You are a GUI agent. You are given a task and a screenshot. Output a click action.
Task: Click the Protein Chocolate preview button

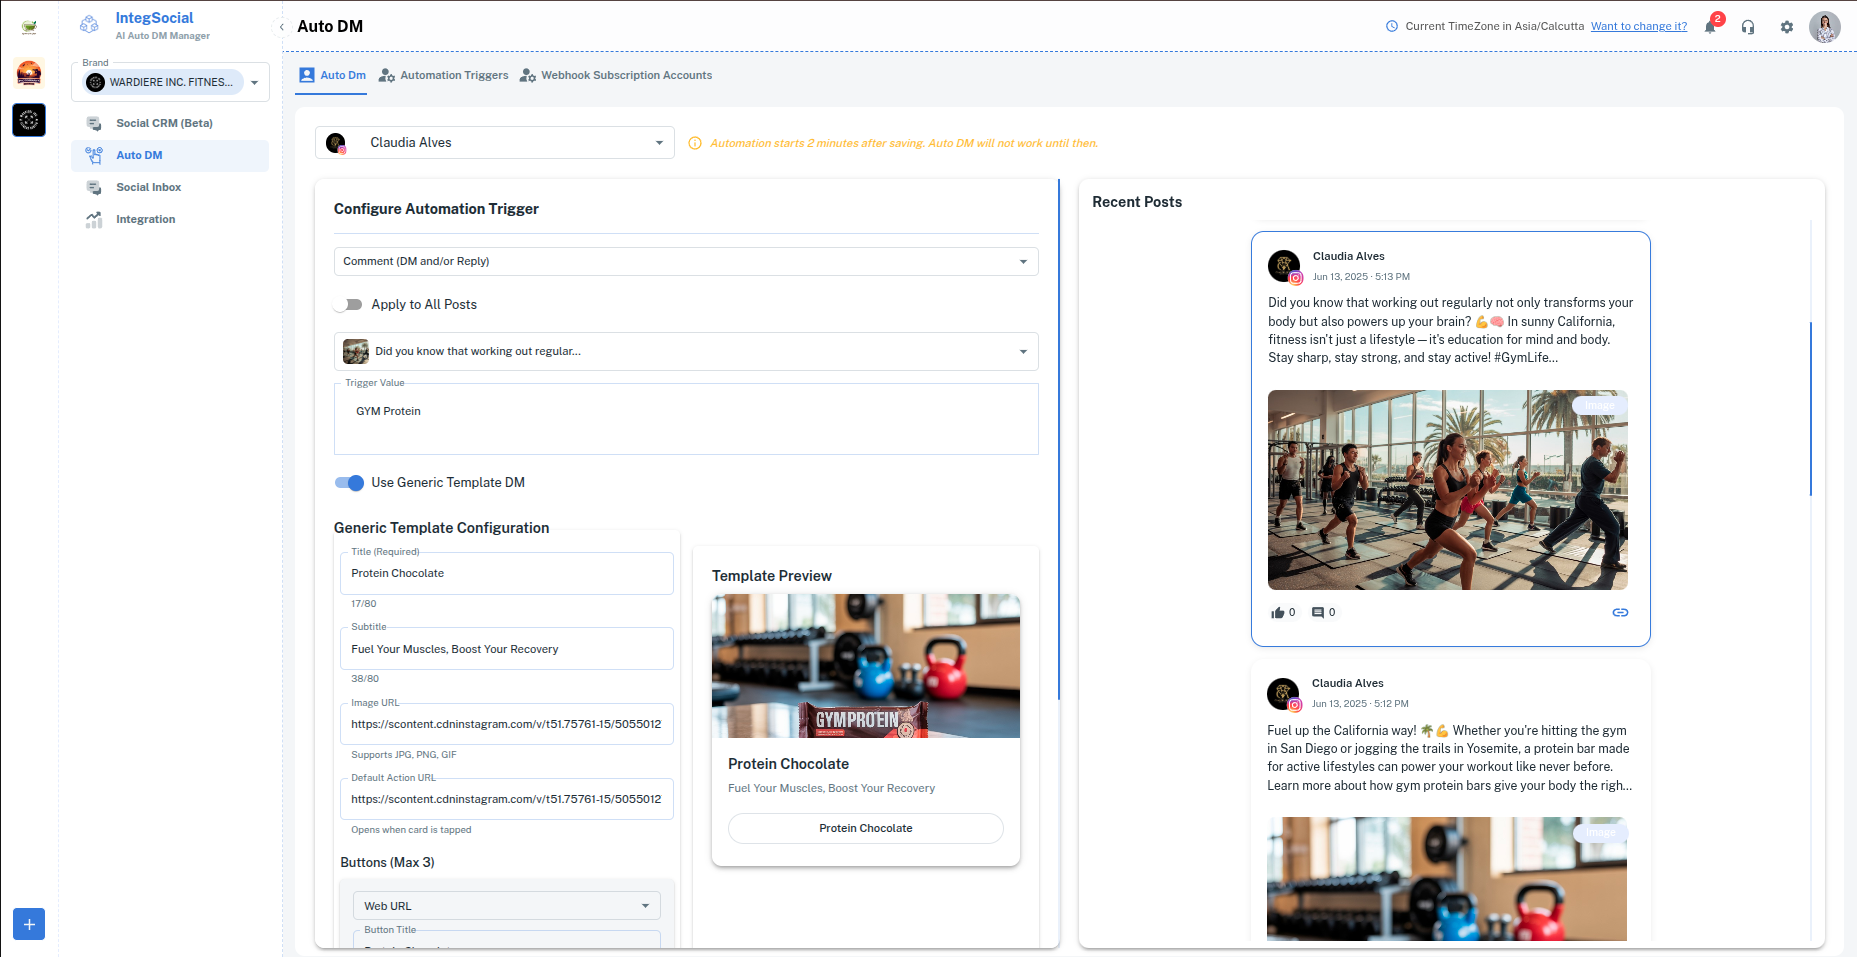tap(866, 828)
